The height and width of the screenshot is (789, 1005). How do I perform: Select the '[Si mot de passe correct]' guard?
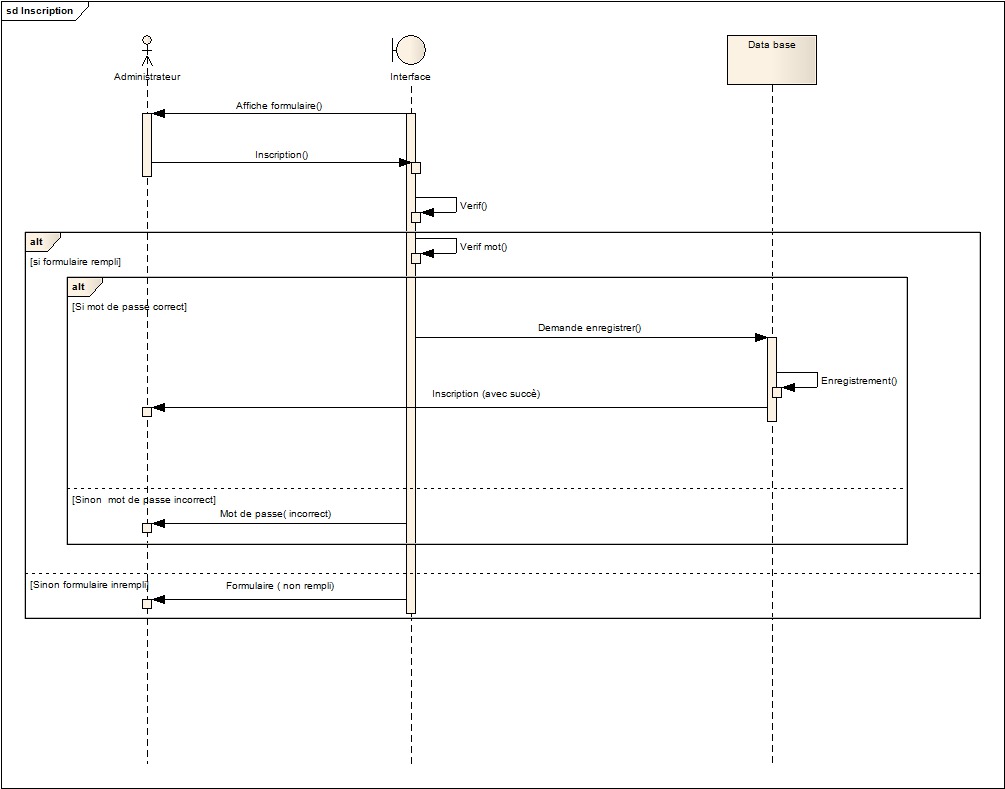pyautogui.click(x=129, y=306)
